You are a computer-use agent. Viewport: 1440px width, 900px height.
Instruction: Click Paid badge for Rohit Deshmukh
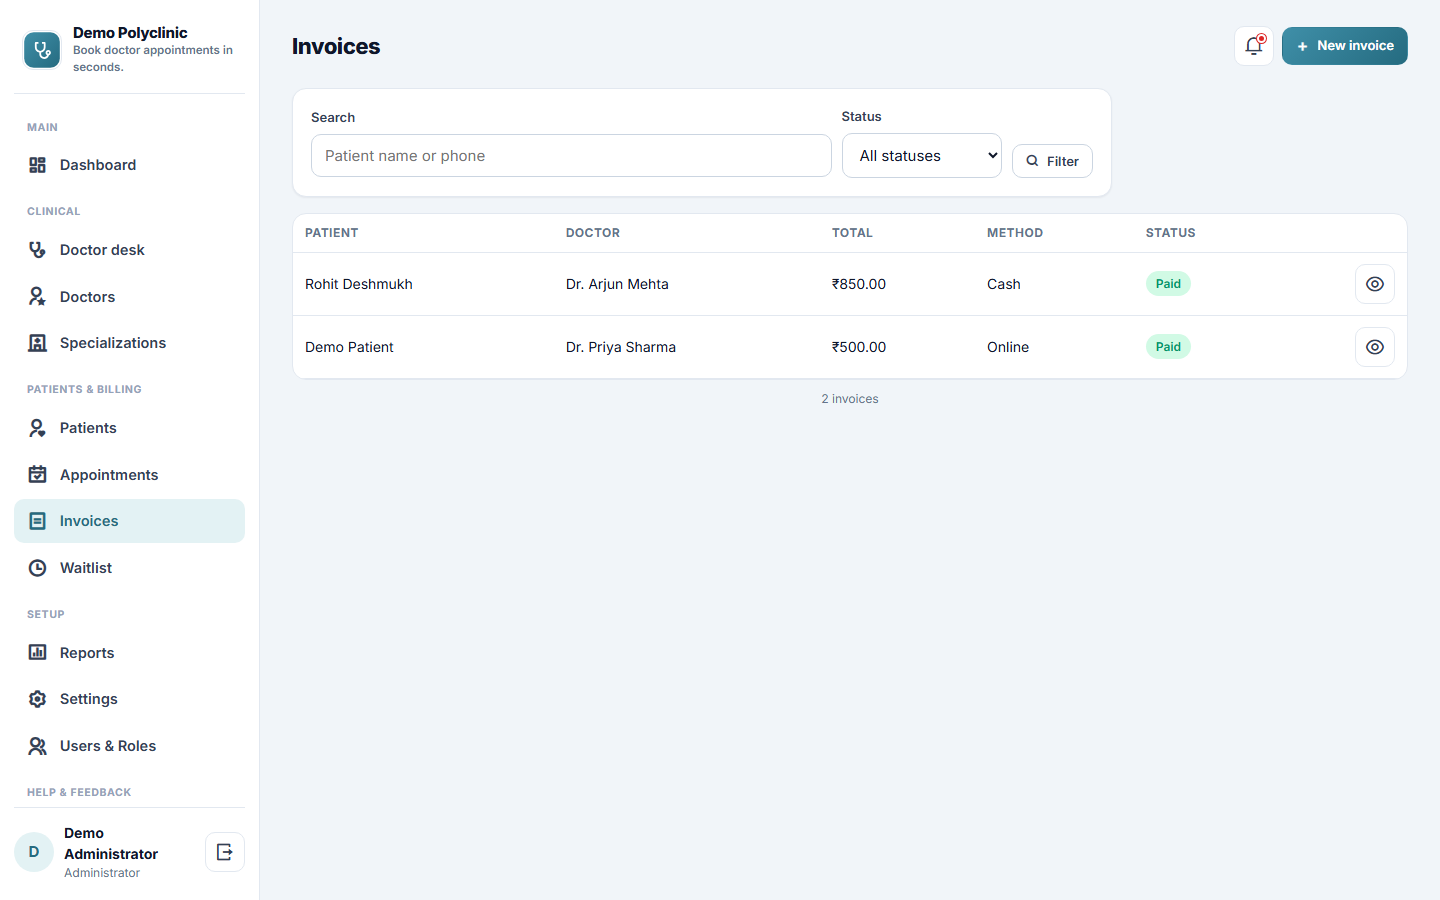[x=1168, y=284]
